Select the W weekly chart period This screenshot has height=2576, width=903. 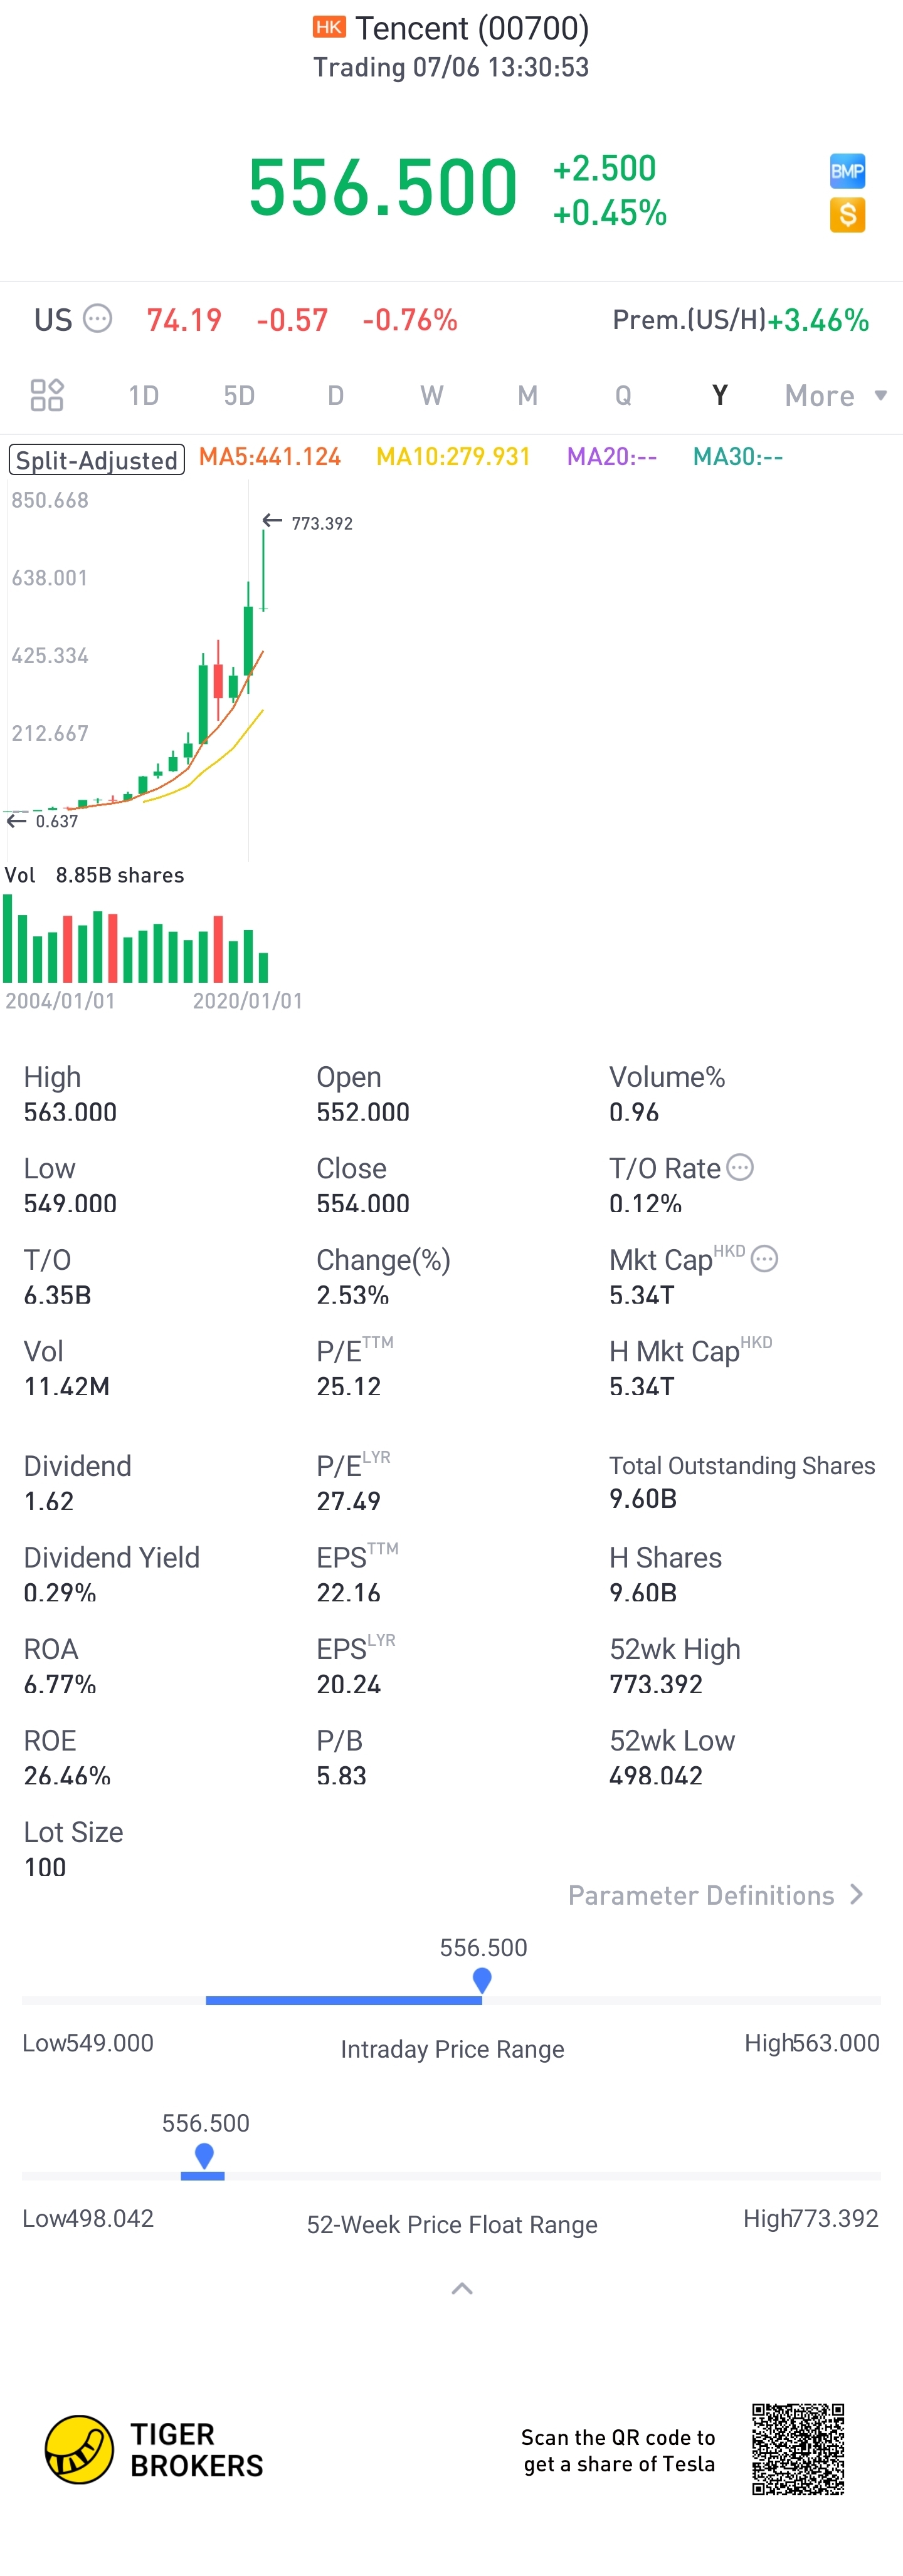431,396
